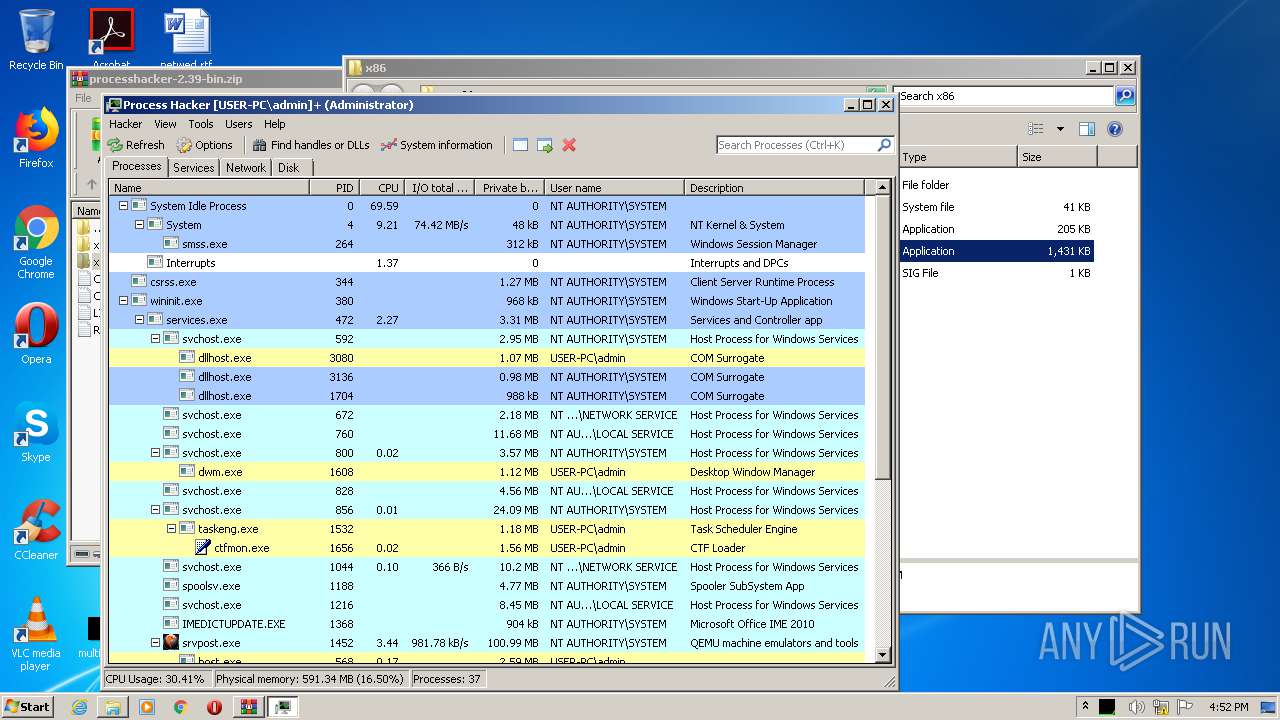
Task: Open the Tools menu
Action: pos(201,124)
